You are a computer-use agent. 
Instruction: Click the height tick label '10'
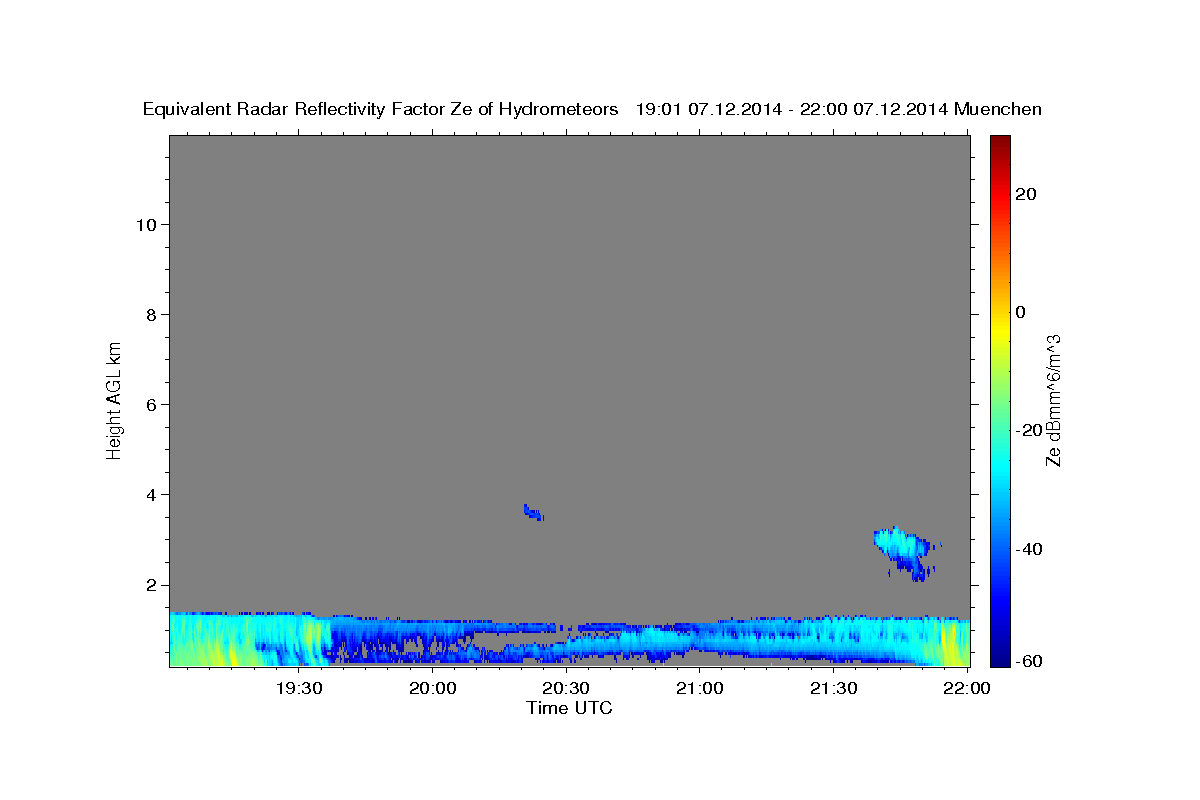point(147,224)
